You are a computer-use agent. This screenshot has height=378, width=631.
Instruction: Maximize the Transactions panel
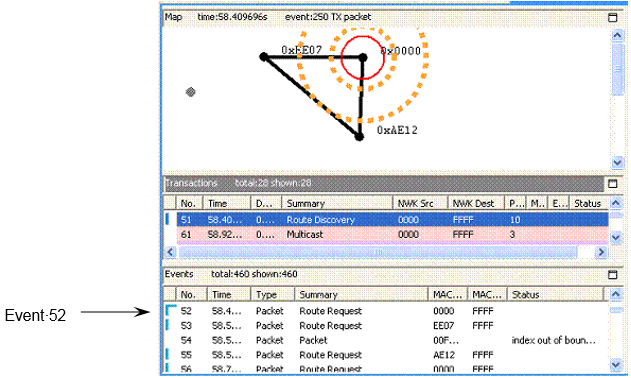point(612,184)
